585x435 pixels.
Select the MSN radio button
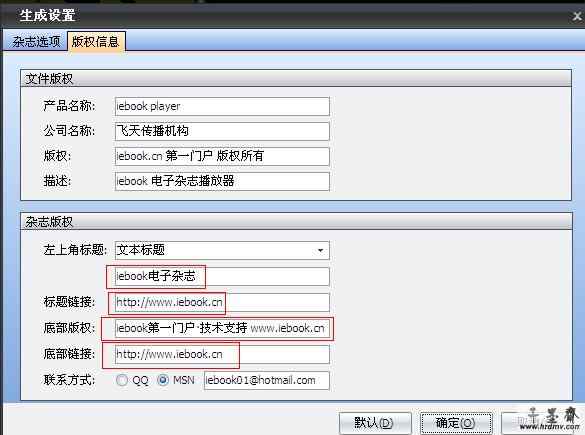point(163,380)
